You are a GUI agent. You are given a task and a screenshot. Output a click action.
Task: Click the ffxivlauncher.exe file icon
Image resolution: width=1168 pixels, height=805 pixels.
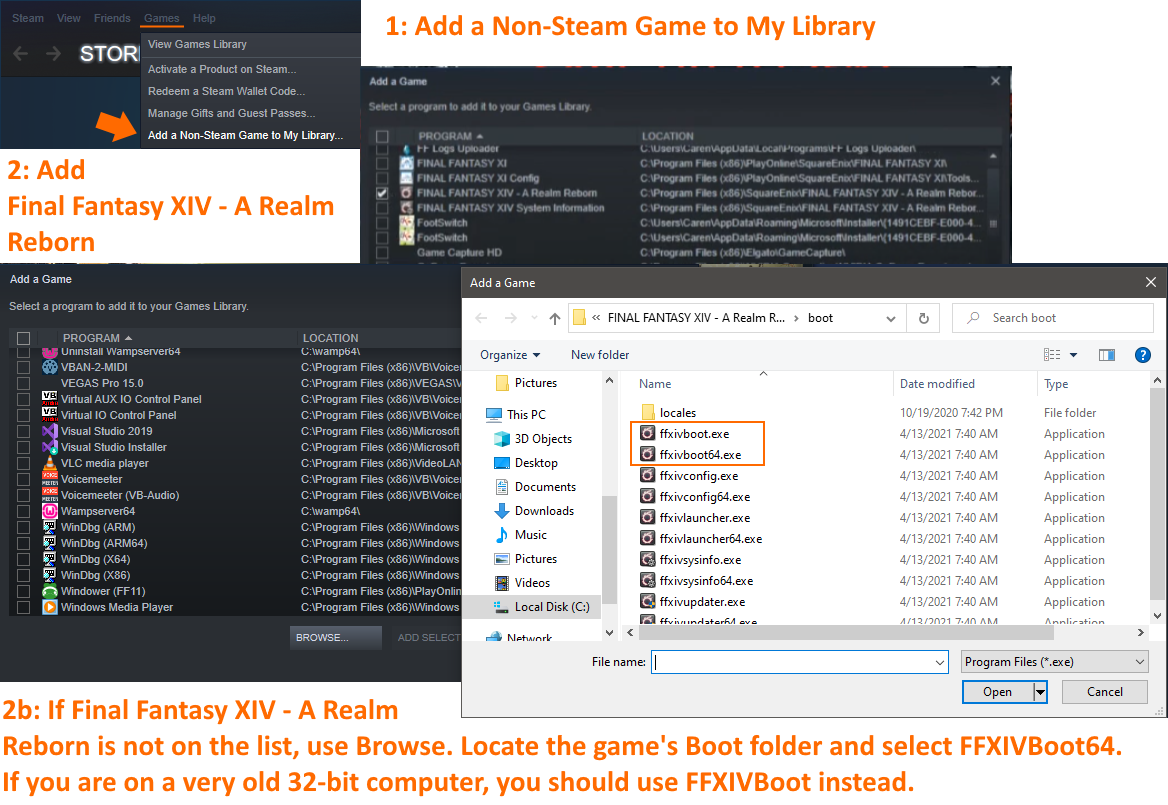point(648,517)
